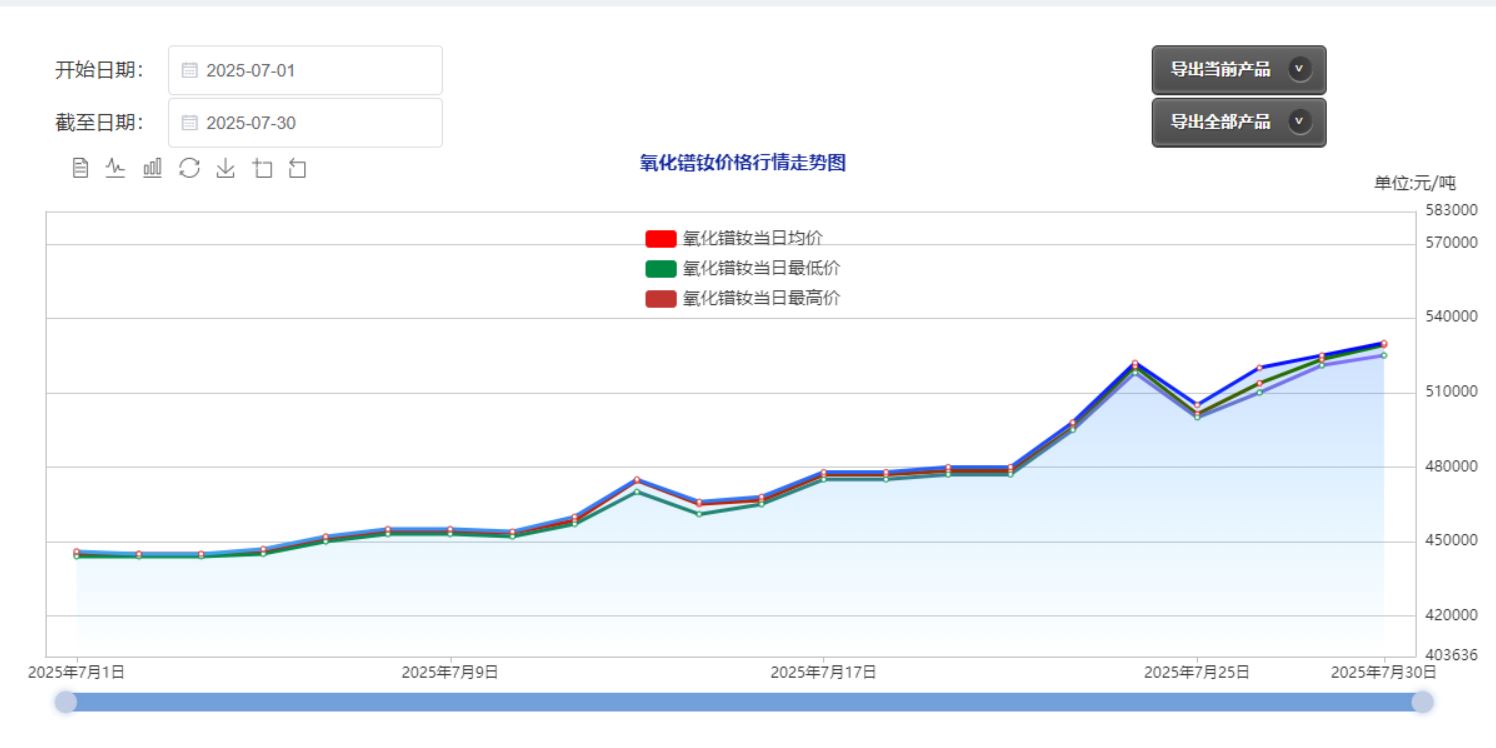1496x748 pixels.
Task: Open the chart data view icon
Action: click(81, 168)
